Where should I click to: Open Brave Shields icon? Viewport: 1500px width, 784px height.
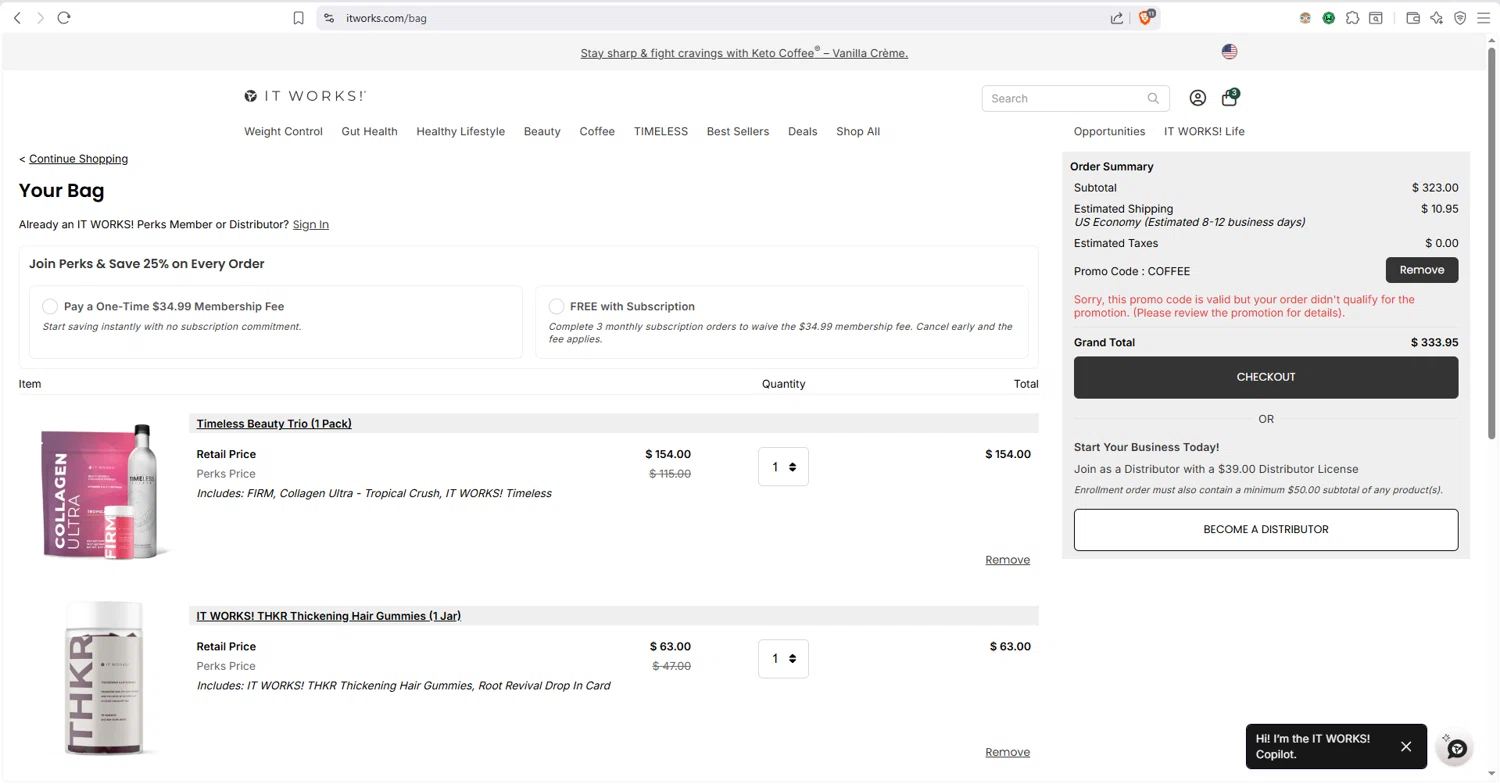(1146, 18)
